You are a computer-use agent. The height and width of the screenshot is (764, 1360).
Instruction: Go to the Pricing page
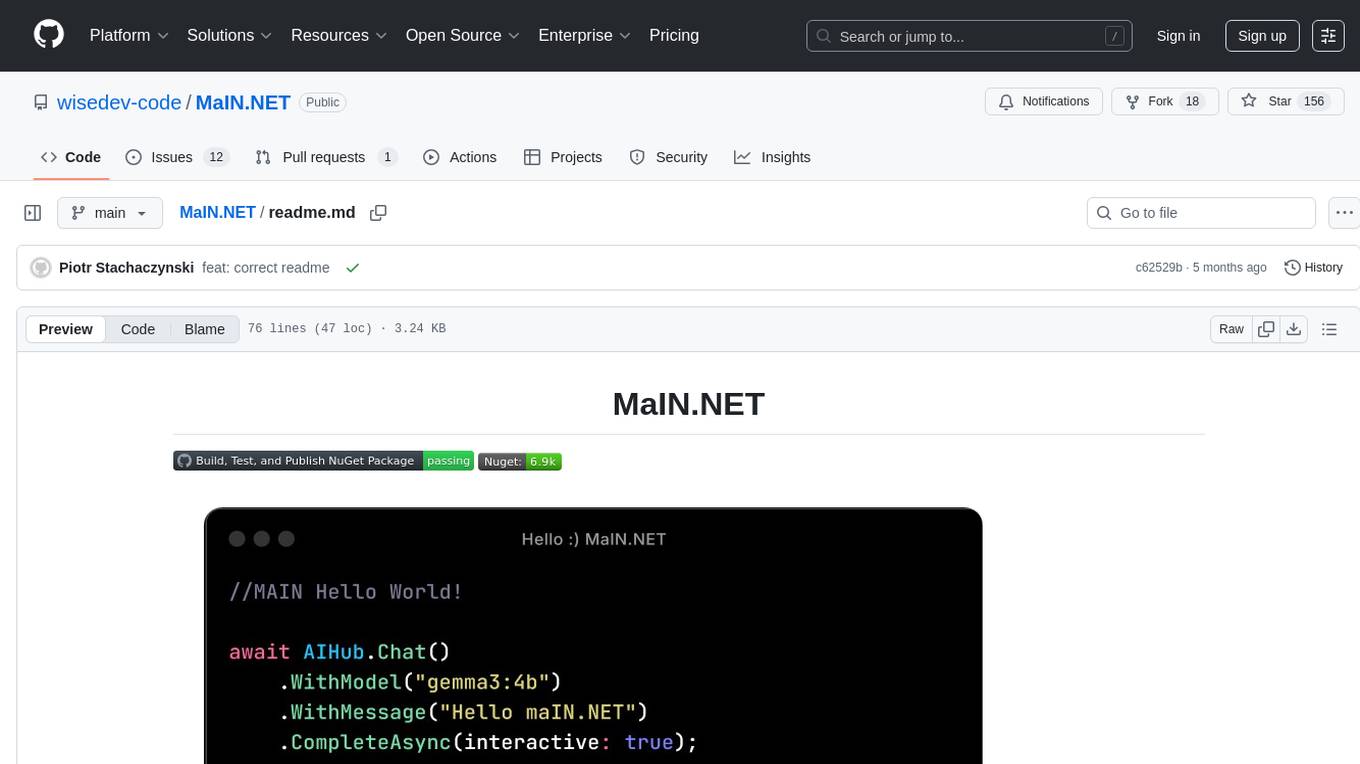tap(674, 35)
